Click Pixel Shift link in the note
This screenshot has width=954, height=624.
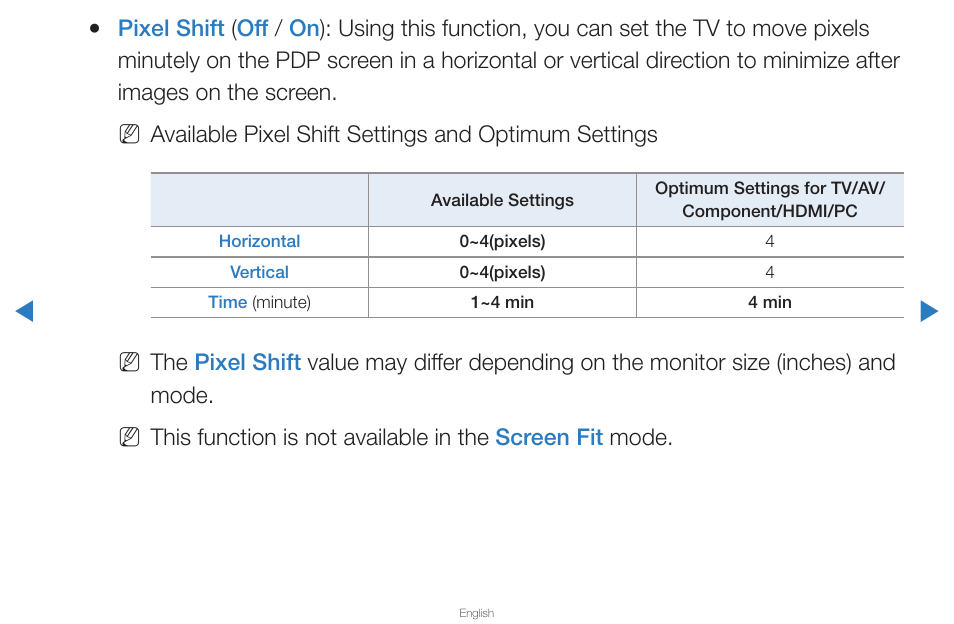click(x=248, y=362)
